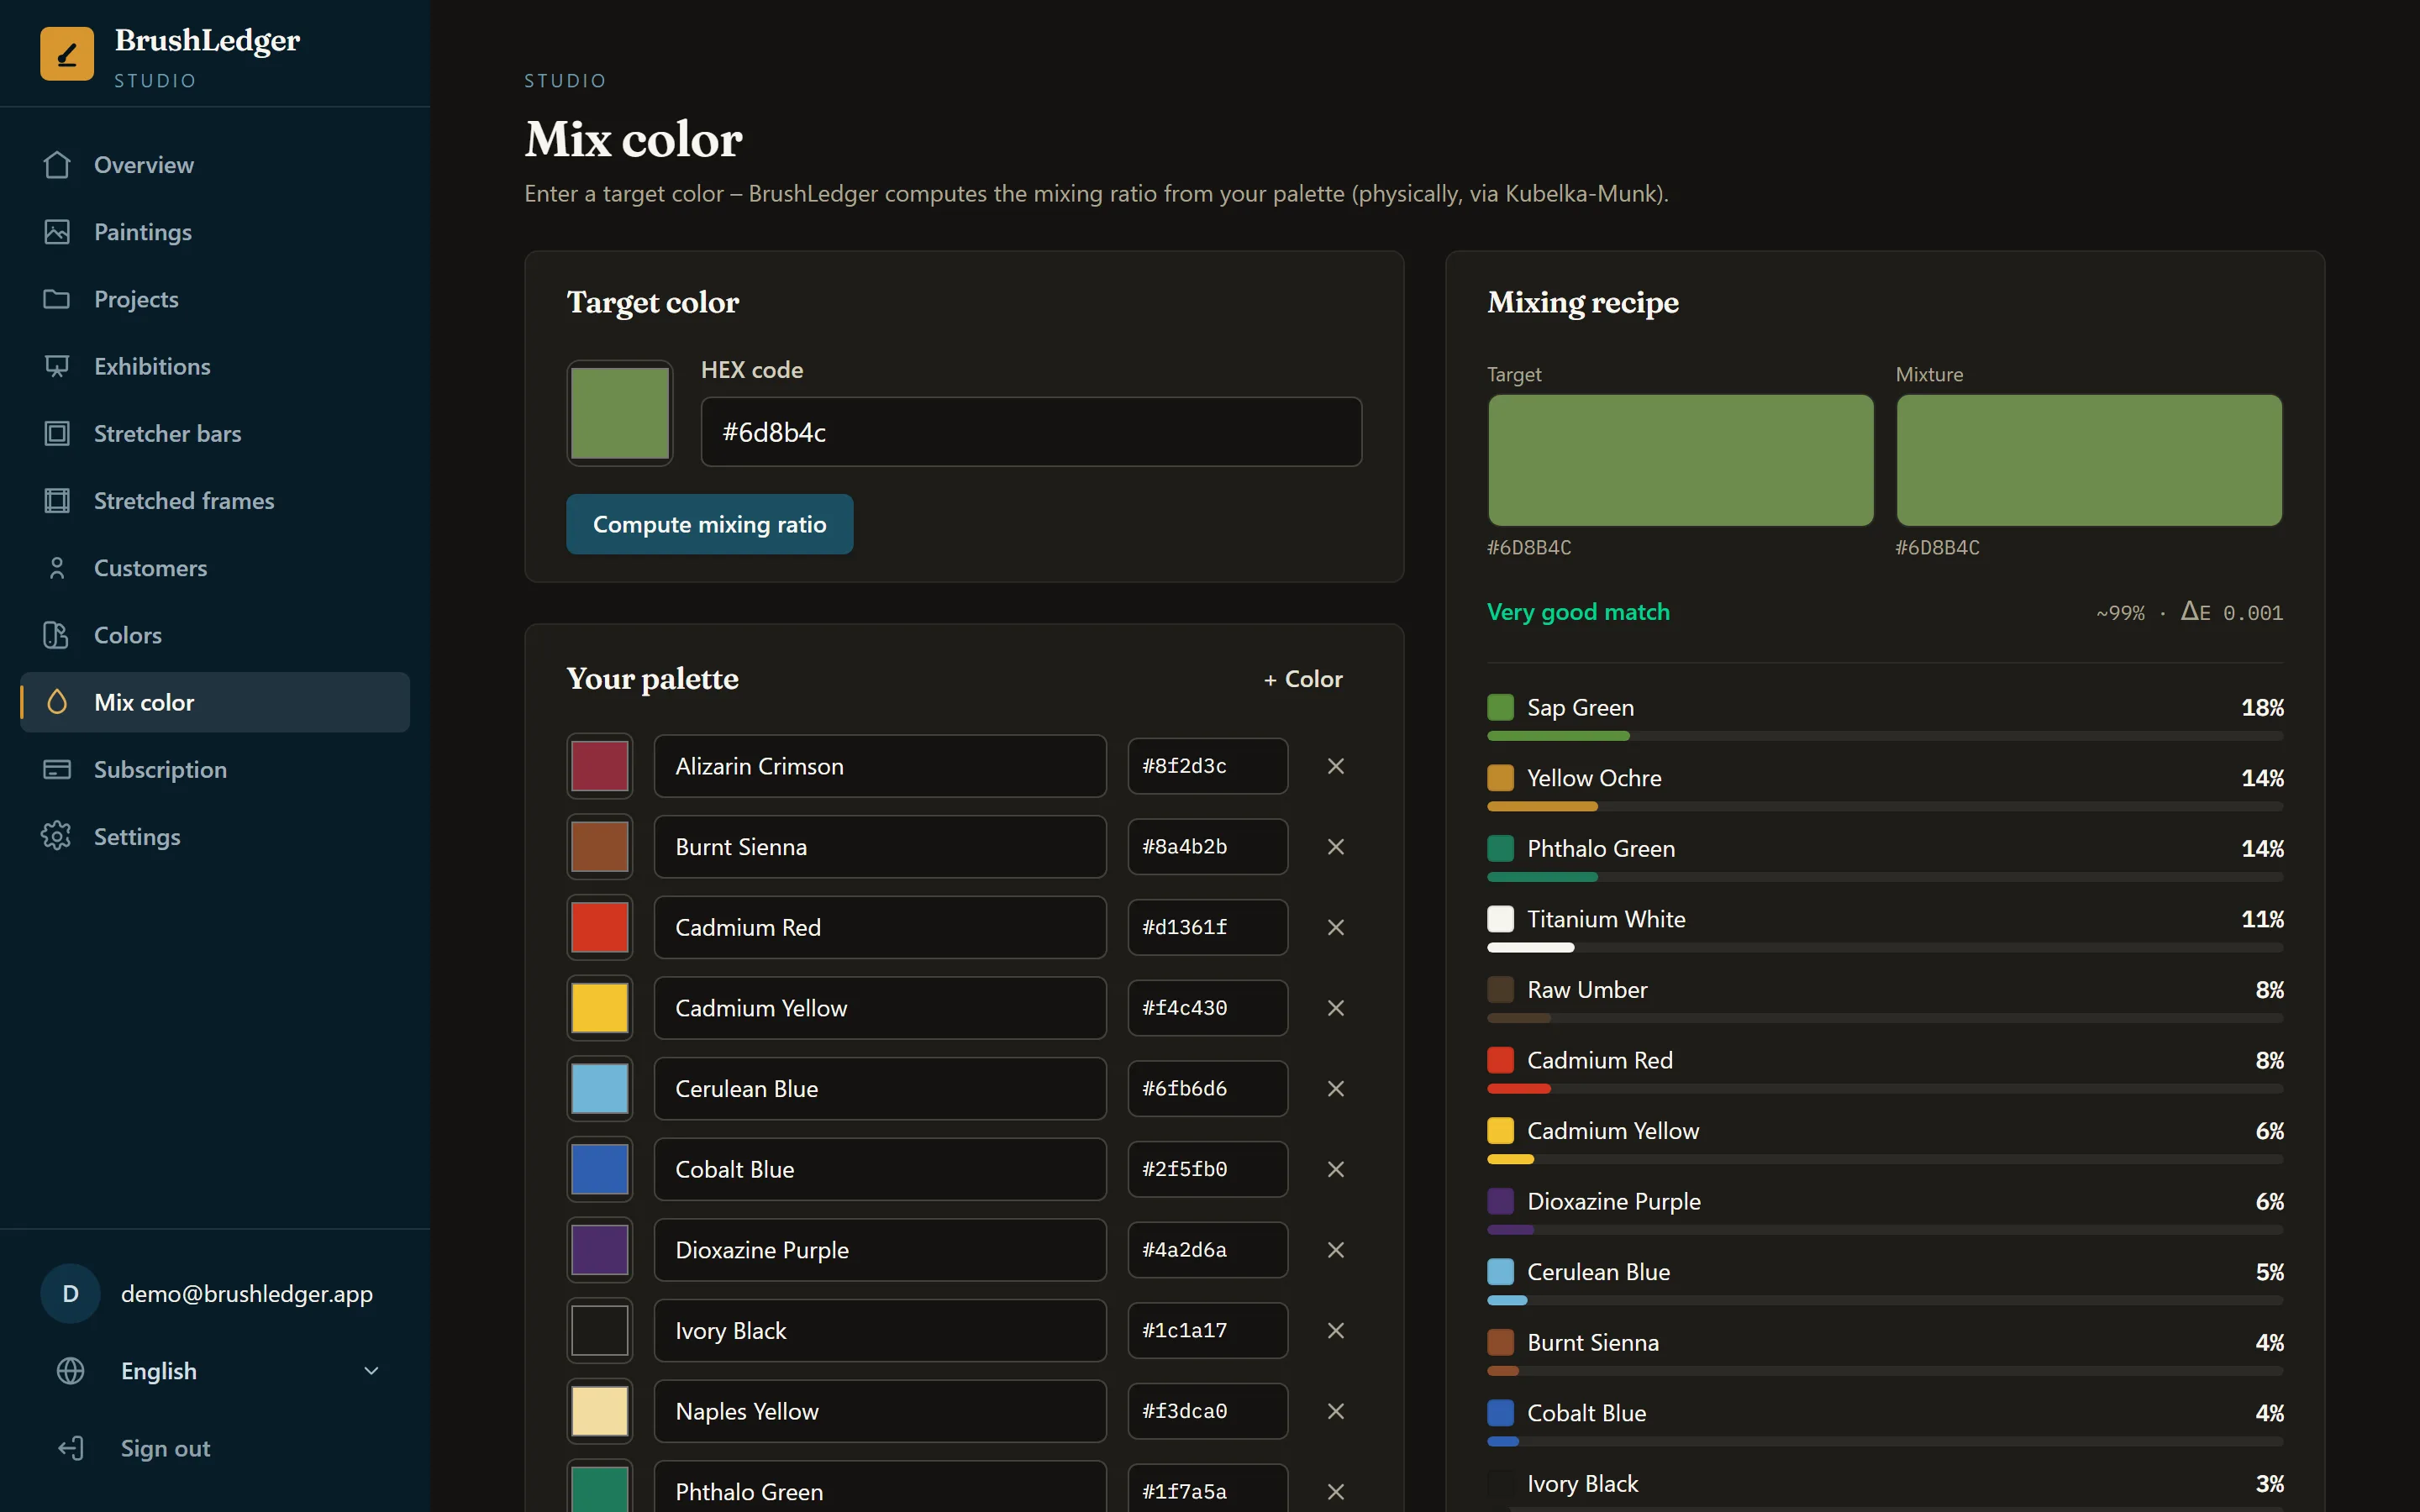Open the Colors page
2420x1512 pixels.
[215, 635]
